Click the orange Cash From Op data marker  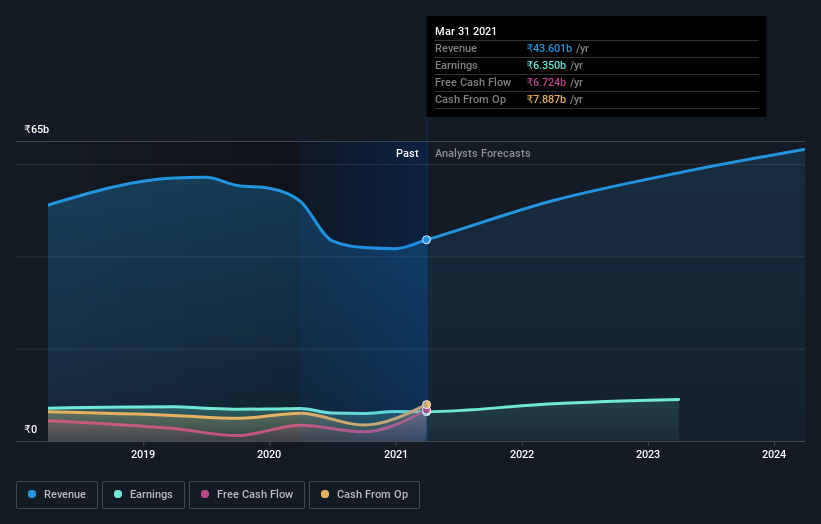(x=426, y=405)
